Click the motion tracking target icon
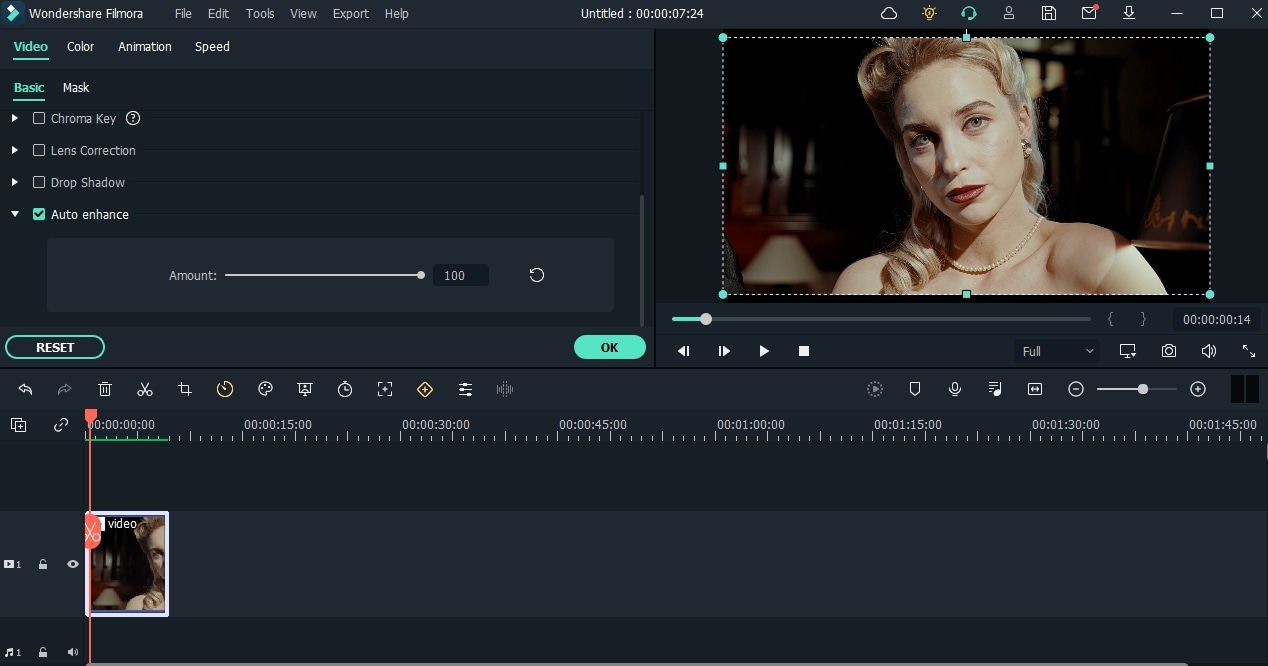The width and height of the screenshot is (1268, 666). (385, 389)
